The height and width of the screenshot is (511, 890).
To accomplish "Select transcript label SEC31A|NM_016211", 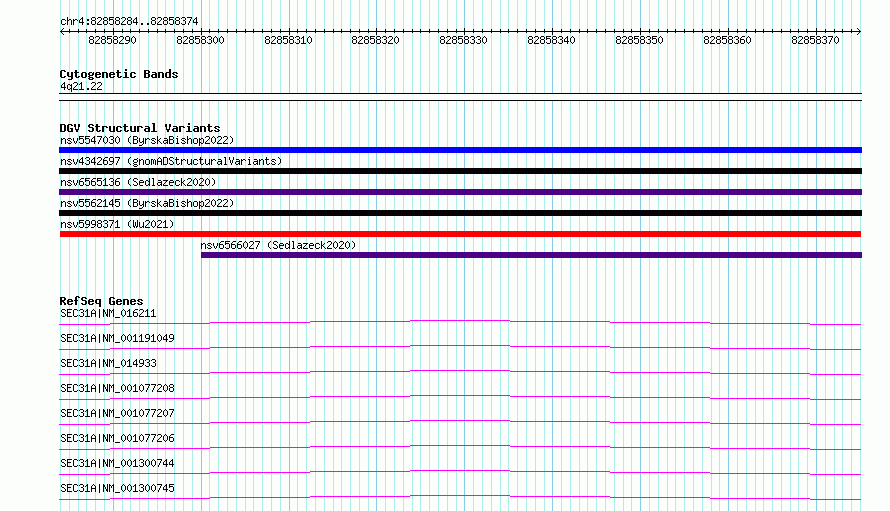I will tap(108, 313).
